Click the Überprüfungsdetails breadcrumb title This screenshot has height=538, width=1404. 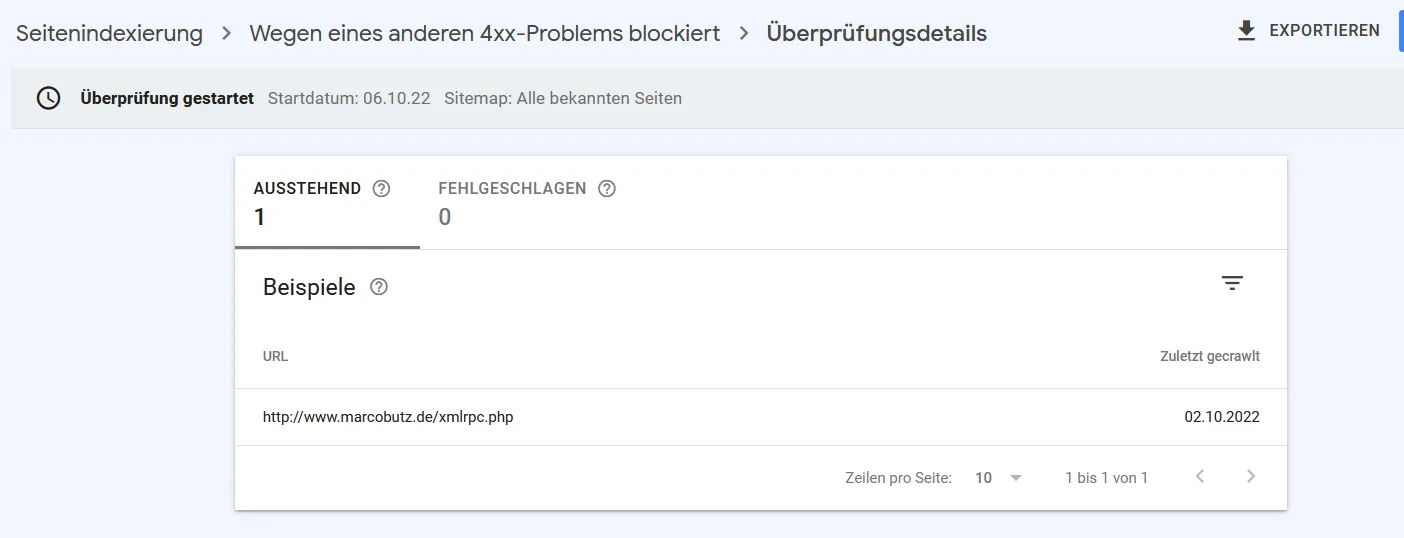click(877, 33)
